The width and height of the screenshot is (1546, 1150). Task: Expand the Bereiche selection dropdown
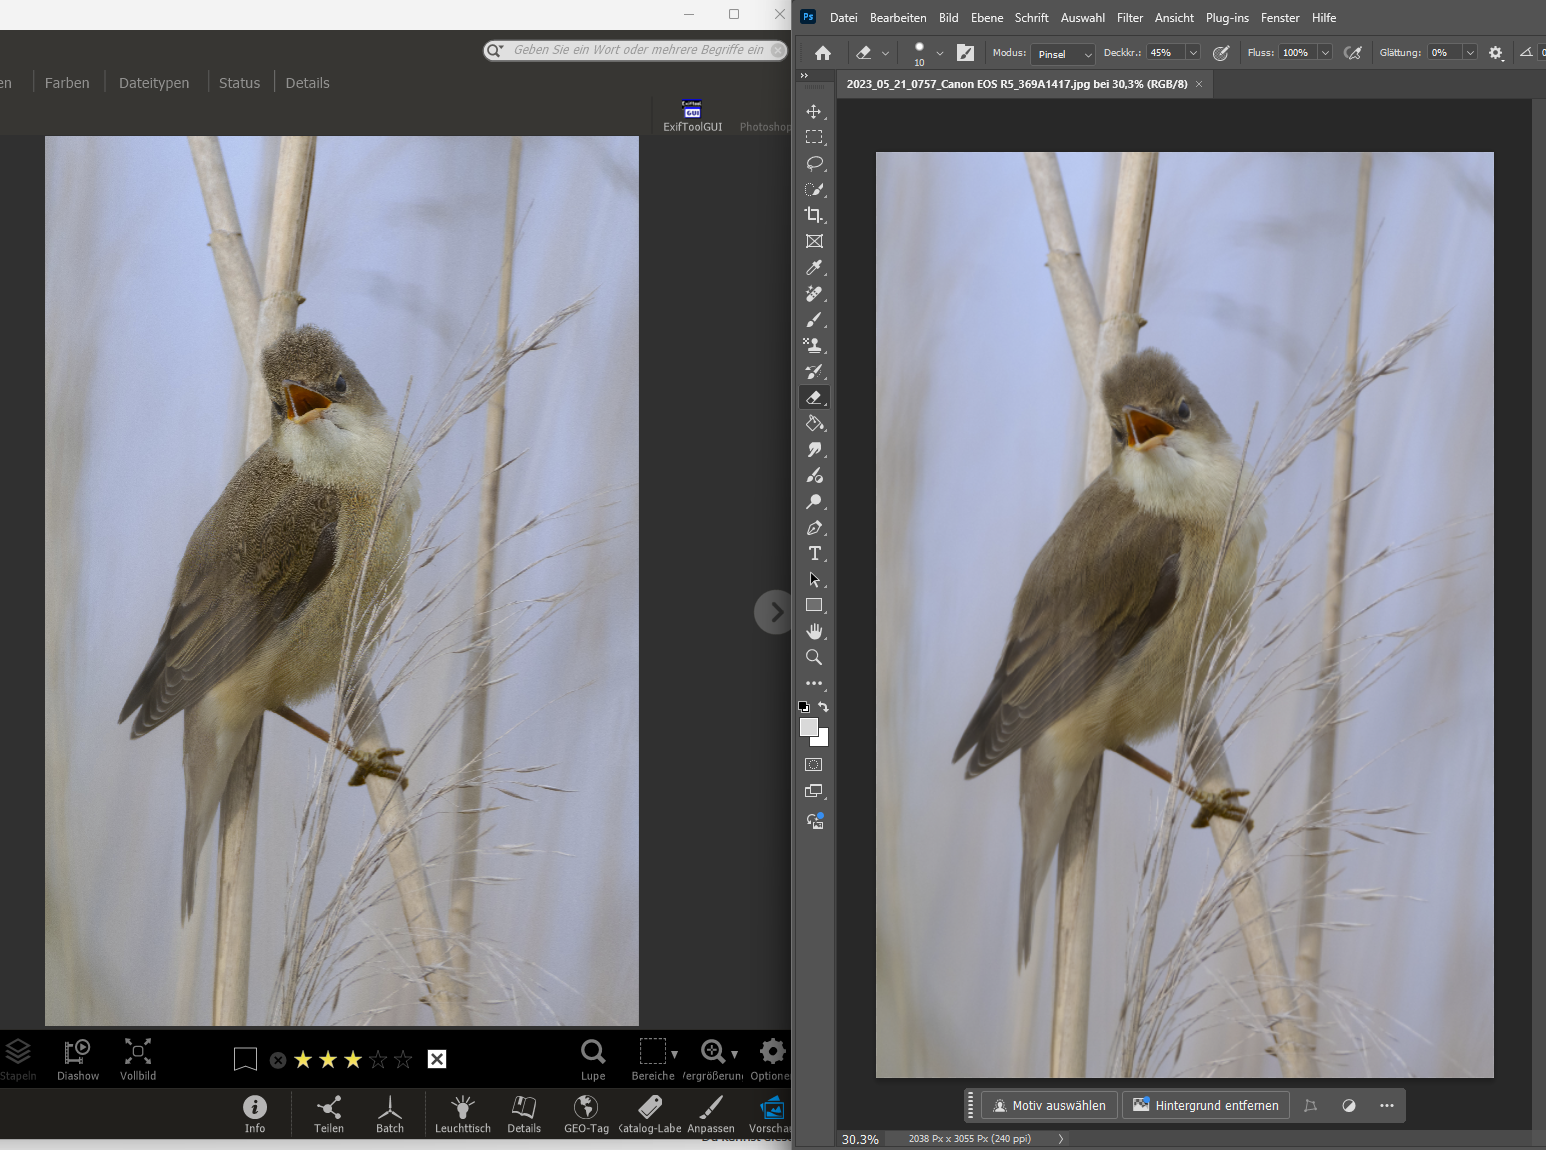[x=674, y=1054]
